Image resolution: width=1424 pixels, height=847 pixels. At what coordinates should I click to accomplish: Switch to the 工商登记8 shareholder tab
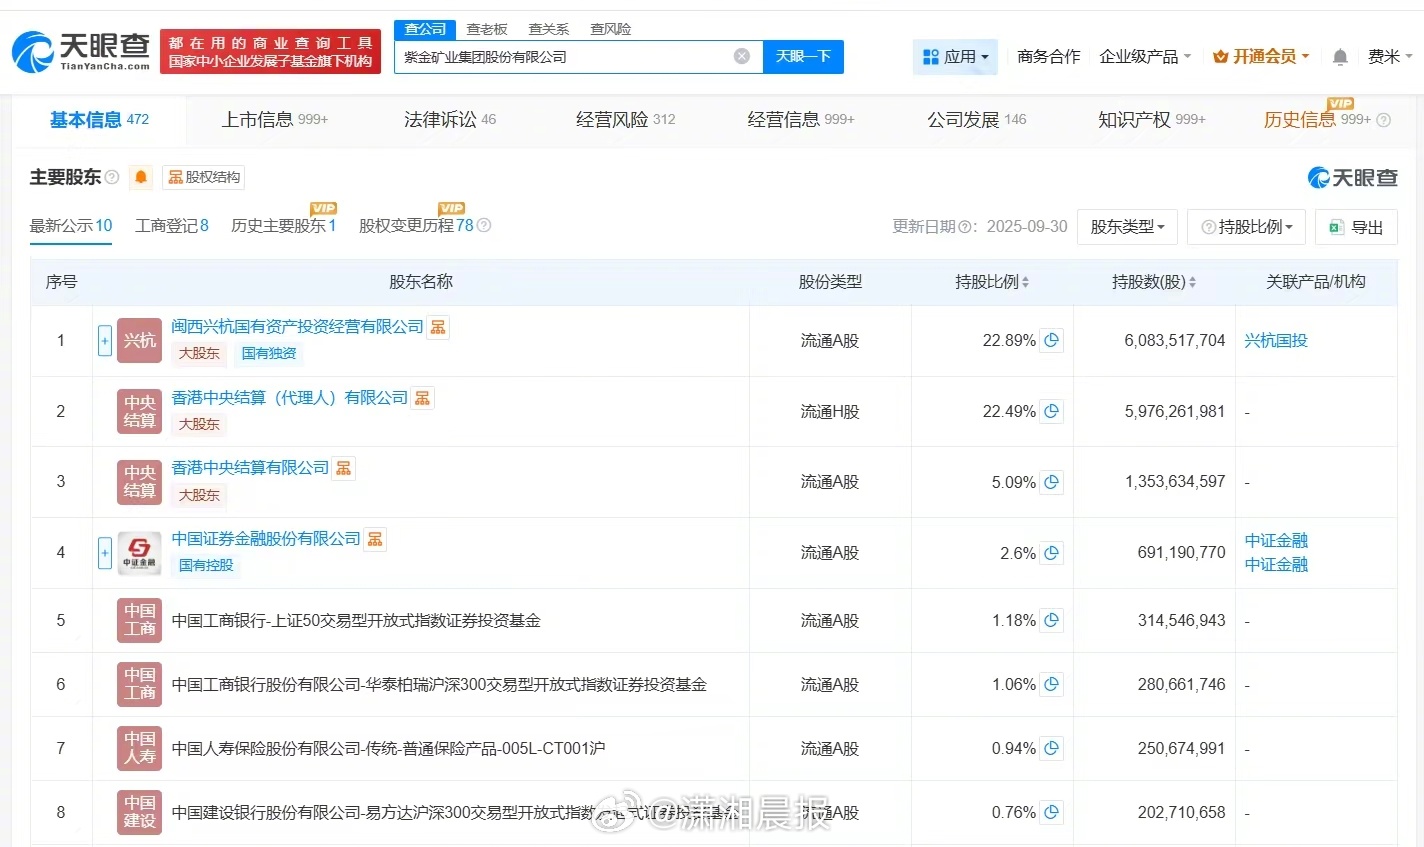[x=171, y=226]
